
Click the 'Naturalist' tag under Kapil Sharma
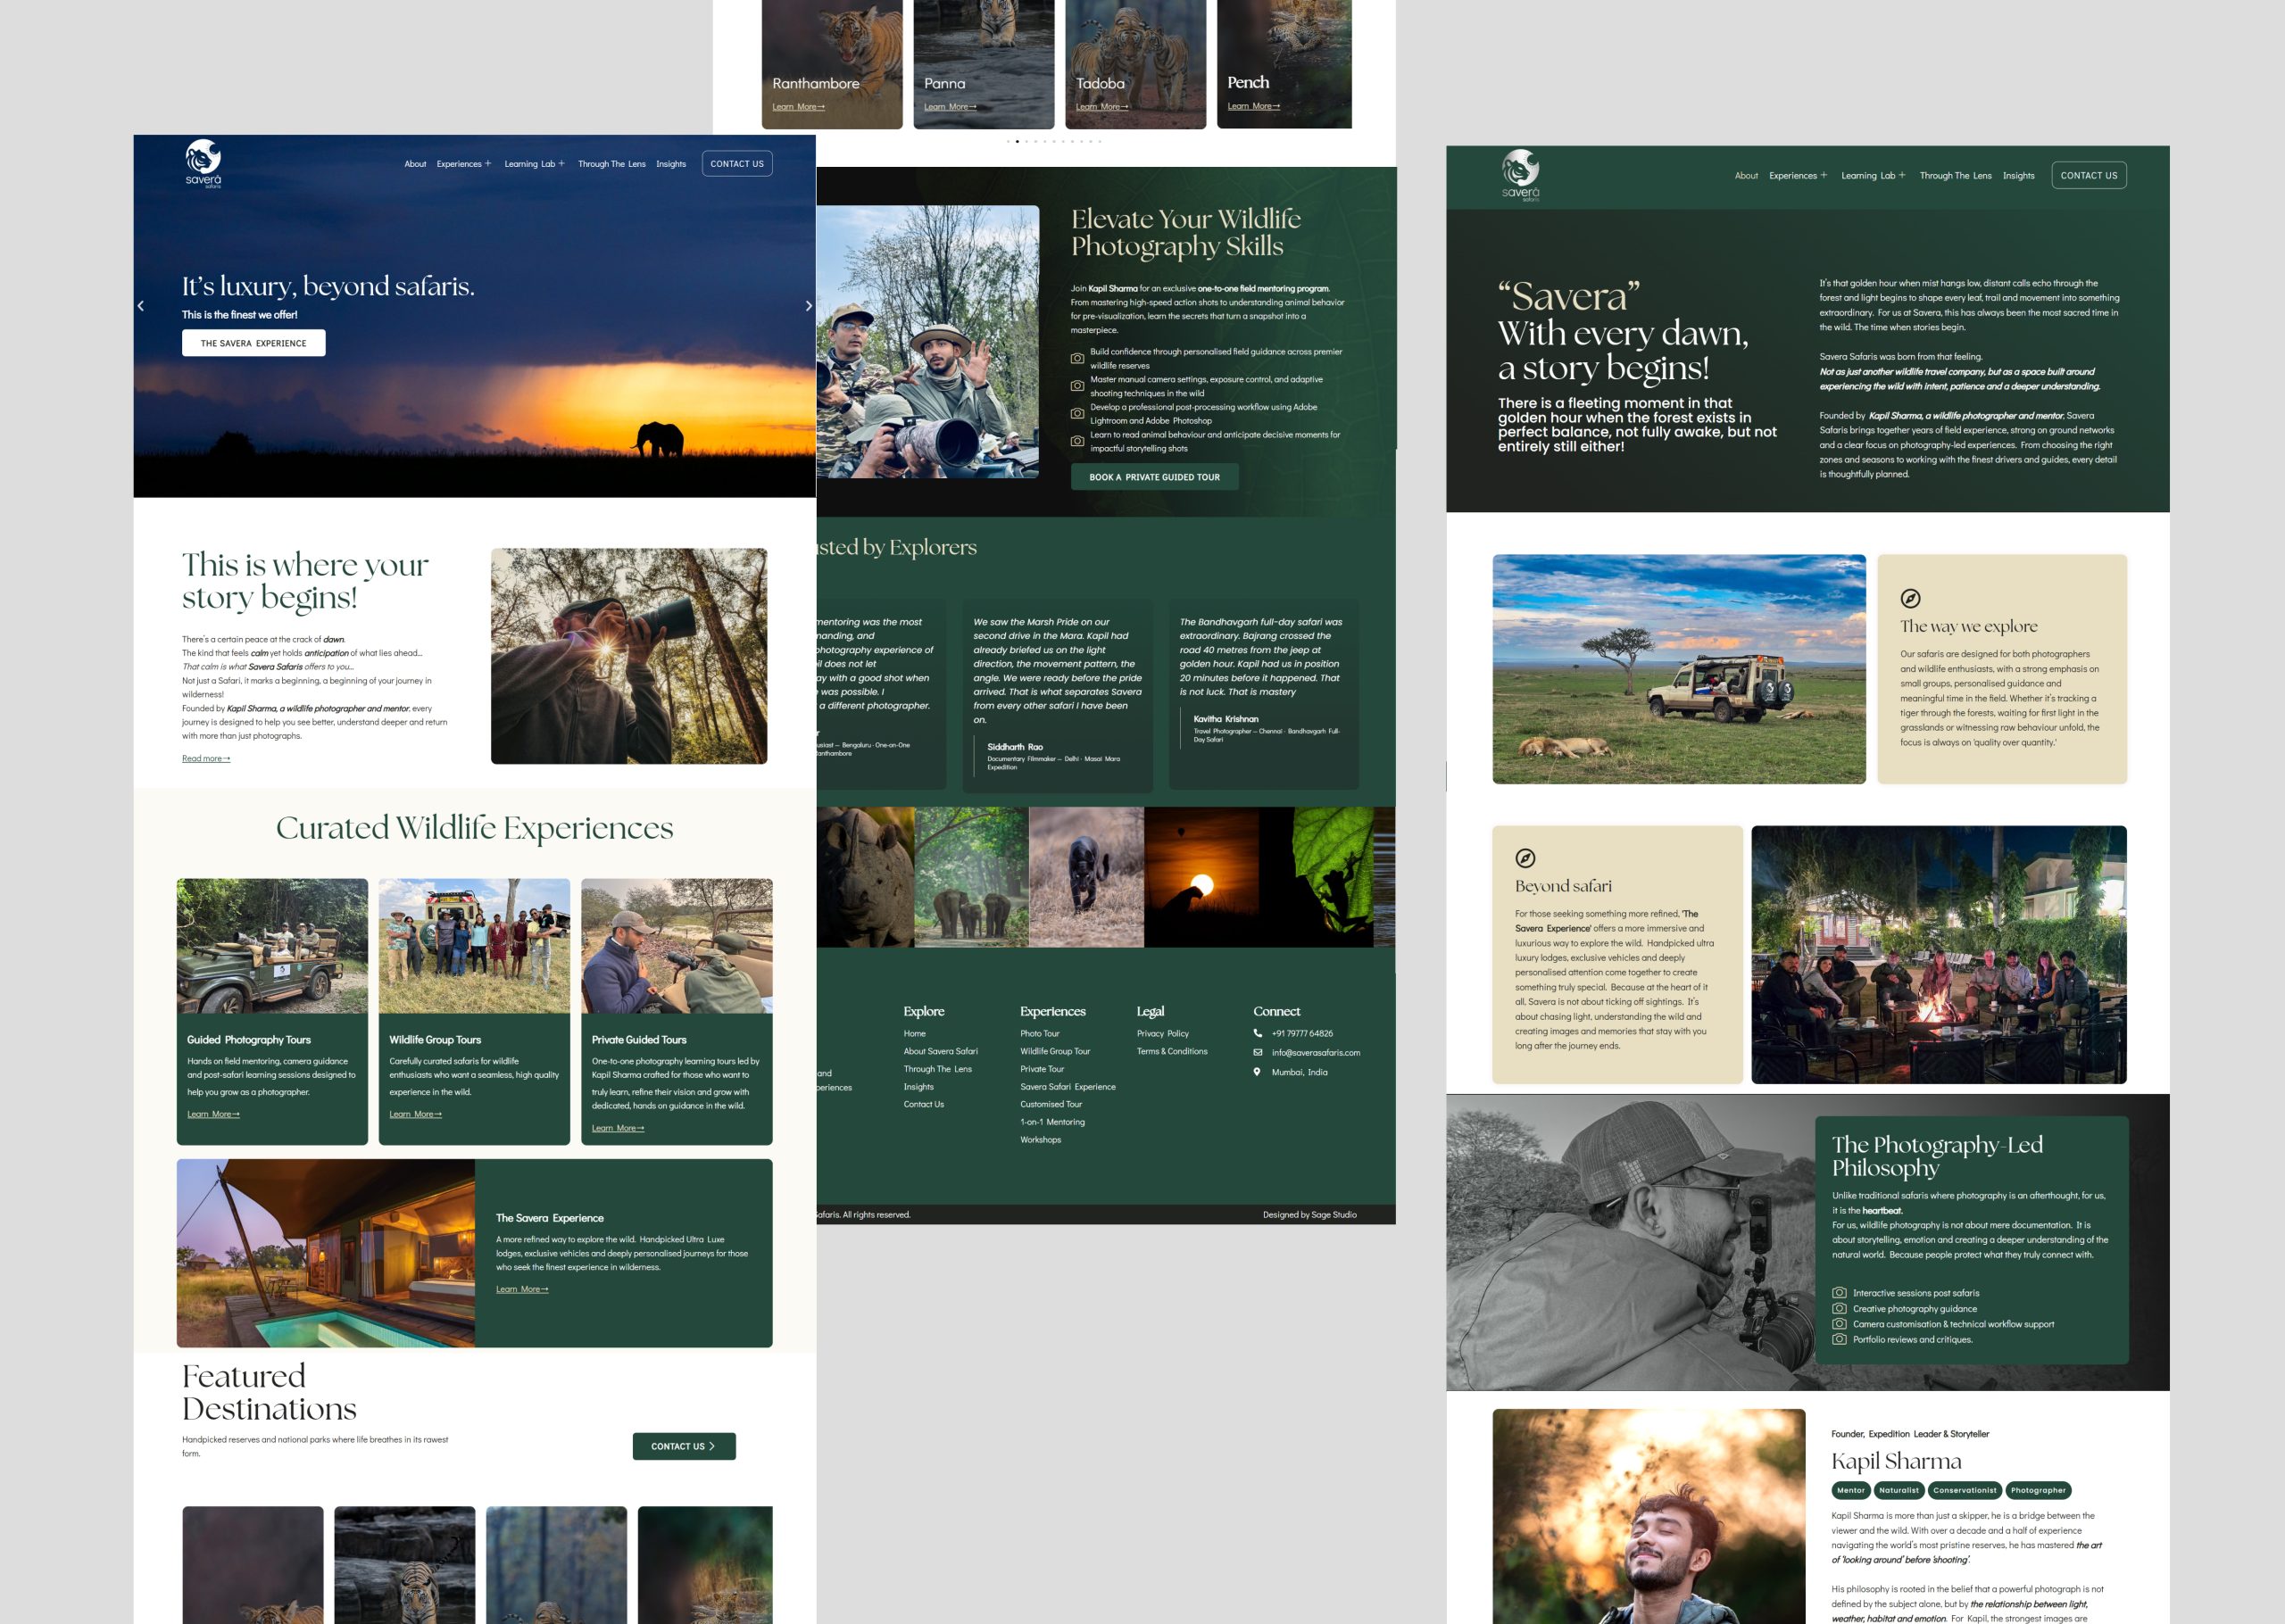1899,1490
